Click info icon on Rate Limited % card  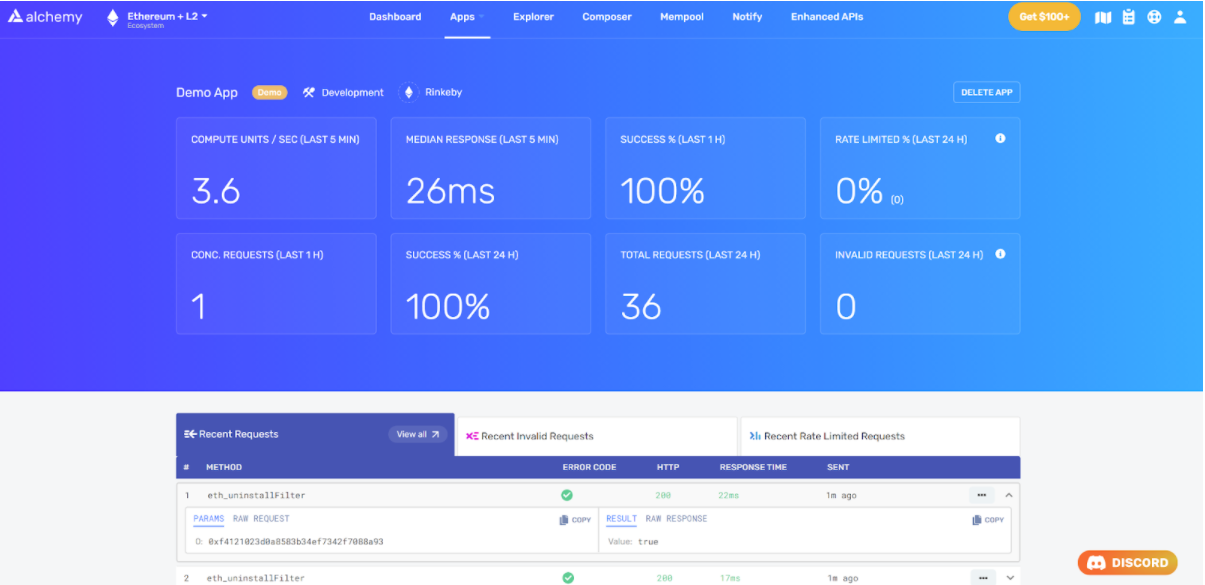(1000, 139)
